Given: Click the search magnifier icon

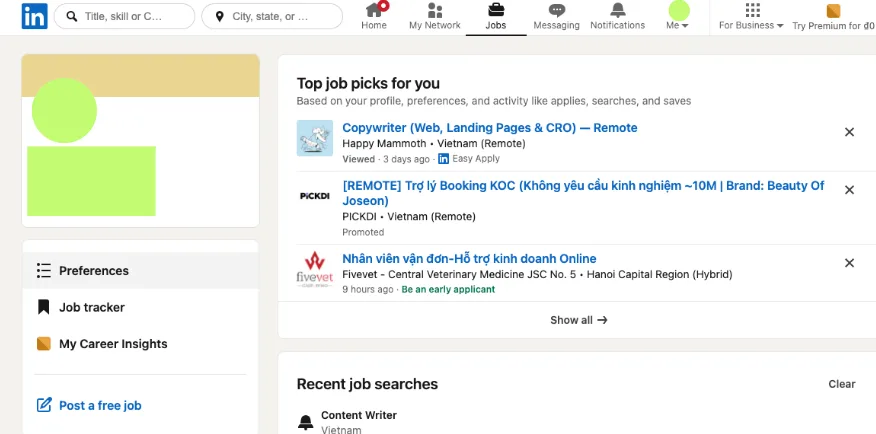Looking at the screenshot, I should click(x=72, y=16).
